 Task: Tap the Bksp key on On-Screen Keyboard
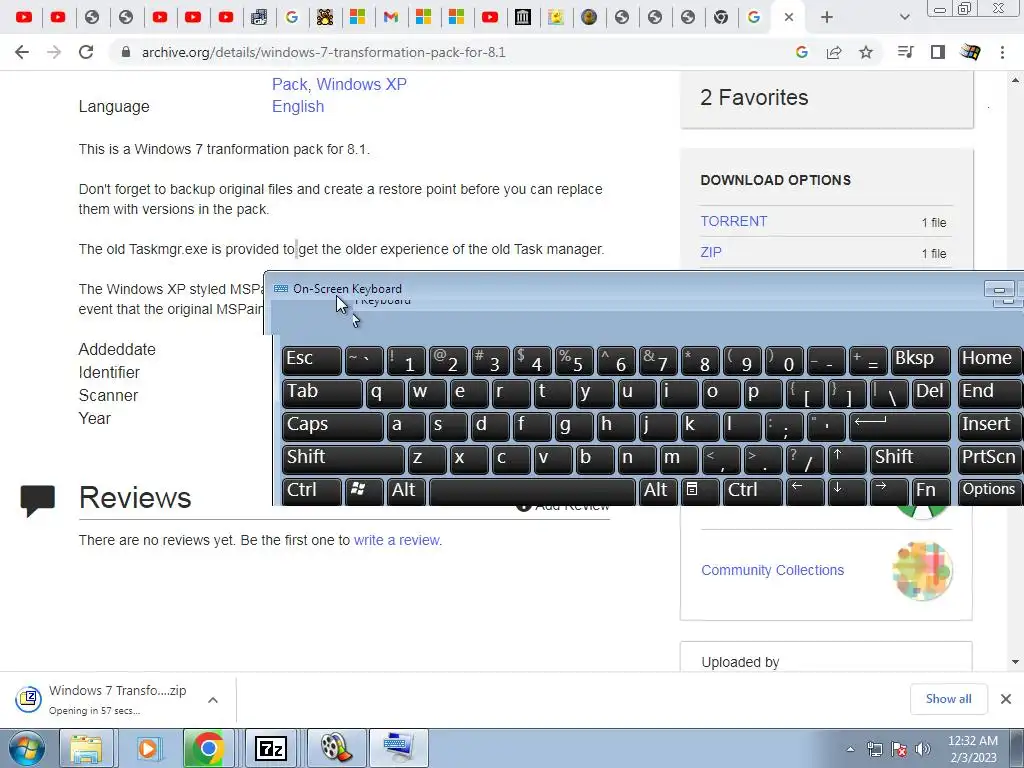click(x=920, y=360)
